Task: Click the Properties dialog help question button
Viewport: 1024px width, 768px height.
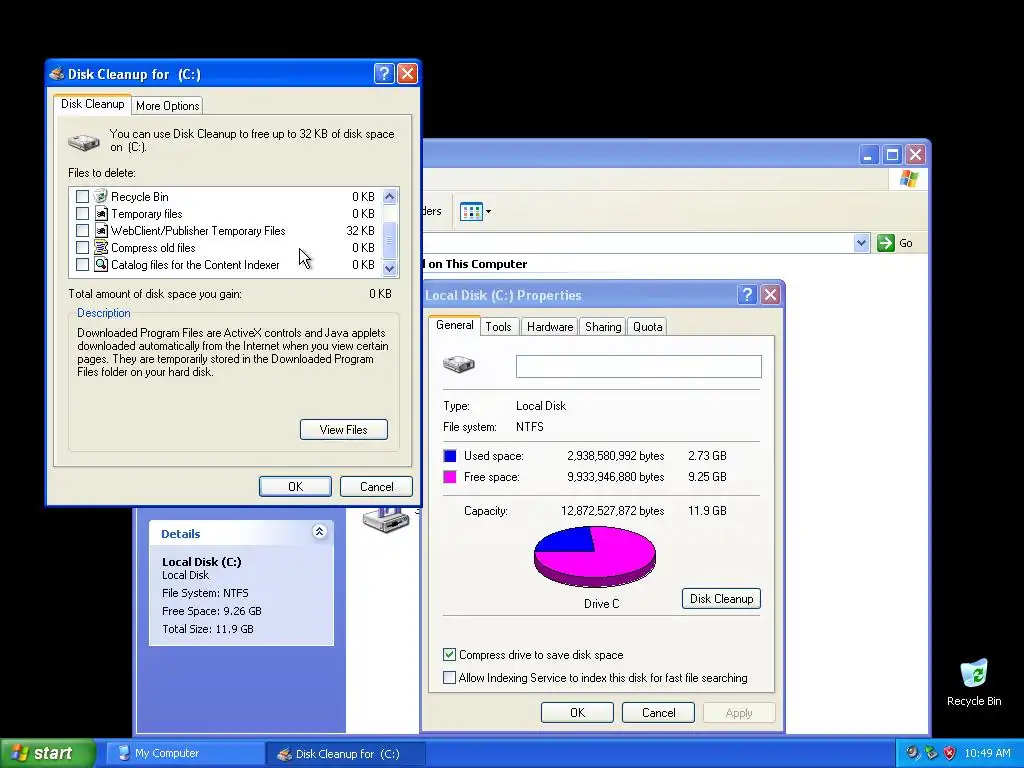Action: coord(747,295)
